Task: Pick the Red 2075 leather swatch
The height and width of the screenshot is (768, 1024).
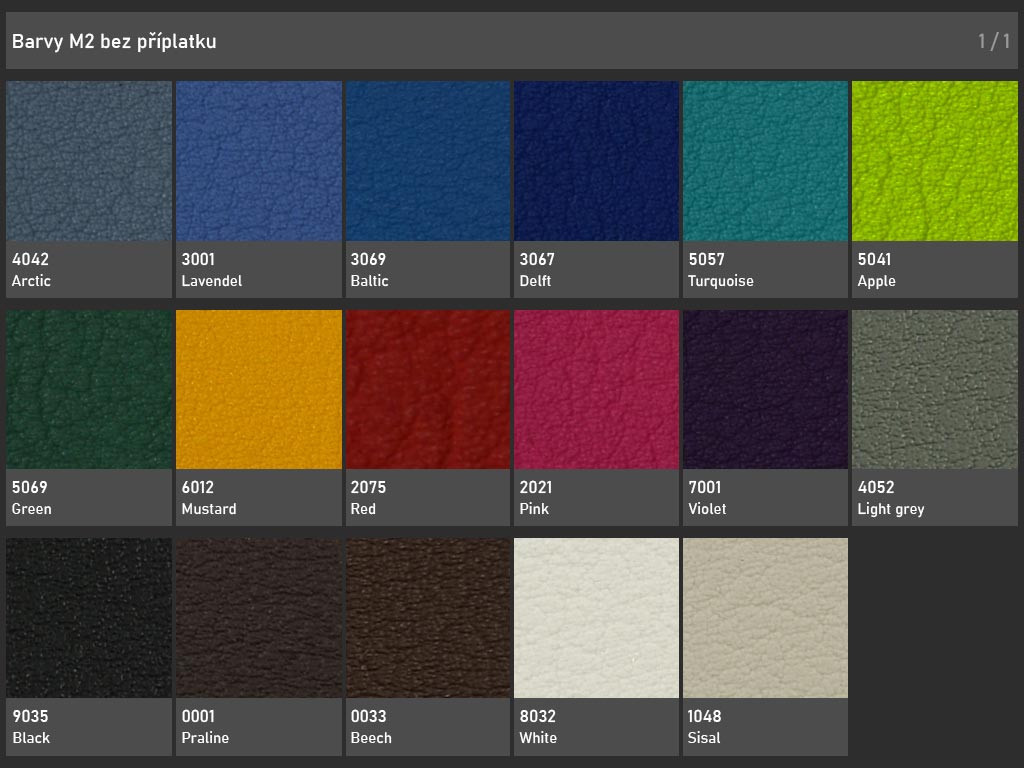Action: pyautogui.click(x=427, y=389)
